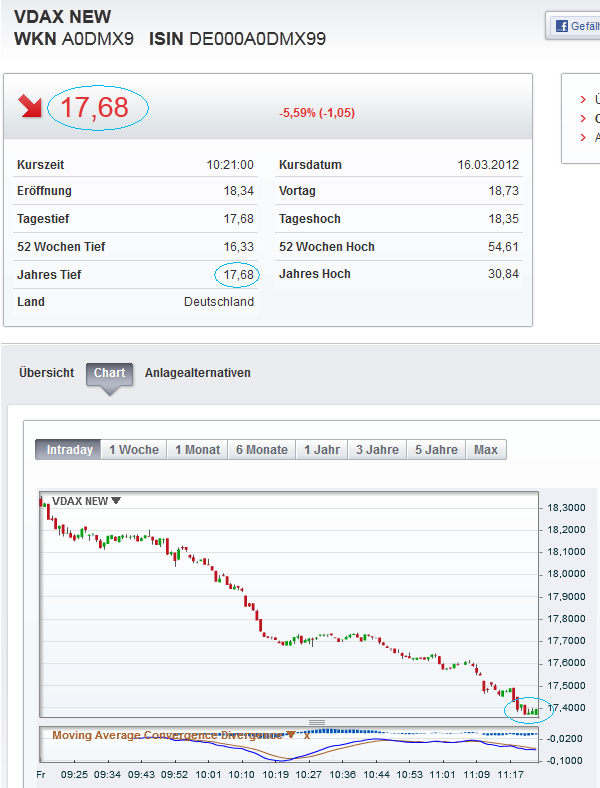Click the Kurszeit value 10:21:00
Image resolution: width=600 pixels, height=788 pixels.
click(230, 165)
